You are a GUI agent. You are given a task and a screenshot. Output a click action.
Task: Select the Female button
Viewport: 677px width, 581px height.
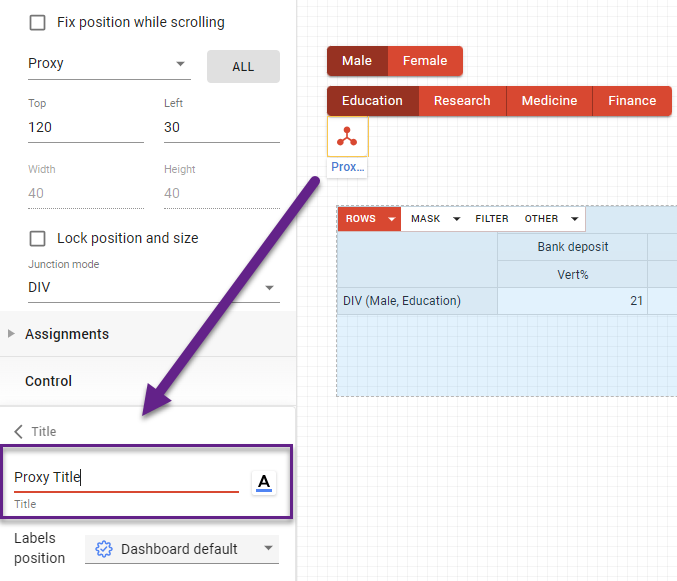point(425,61)
